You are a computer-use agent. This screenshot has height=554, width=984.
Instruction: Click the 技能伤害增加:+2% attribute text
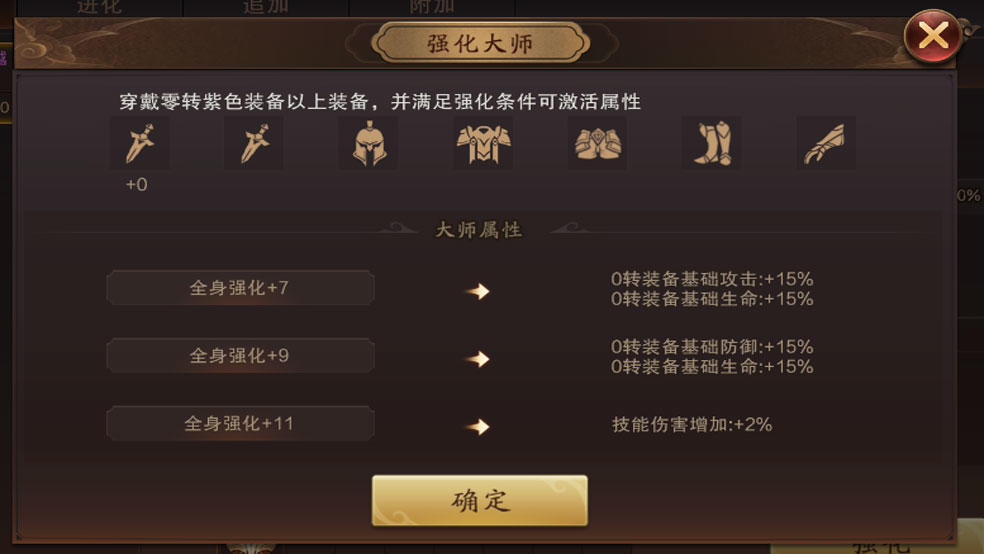coord(692,424)
